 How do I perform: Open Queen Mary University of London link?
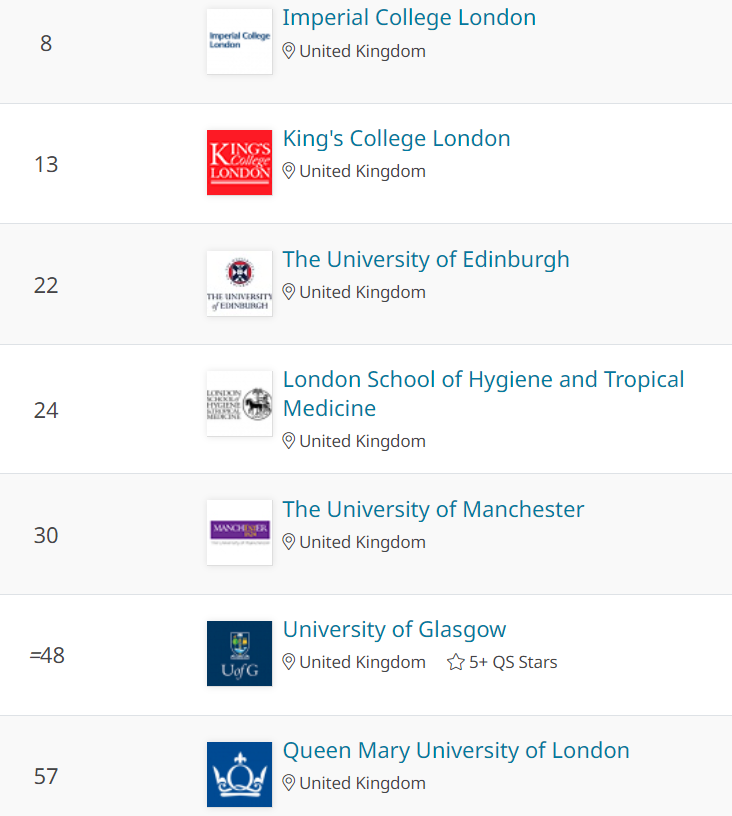pos(456,750)
